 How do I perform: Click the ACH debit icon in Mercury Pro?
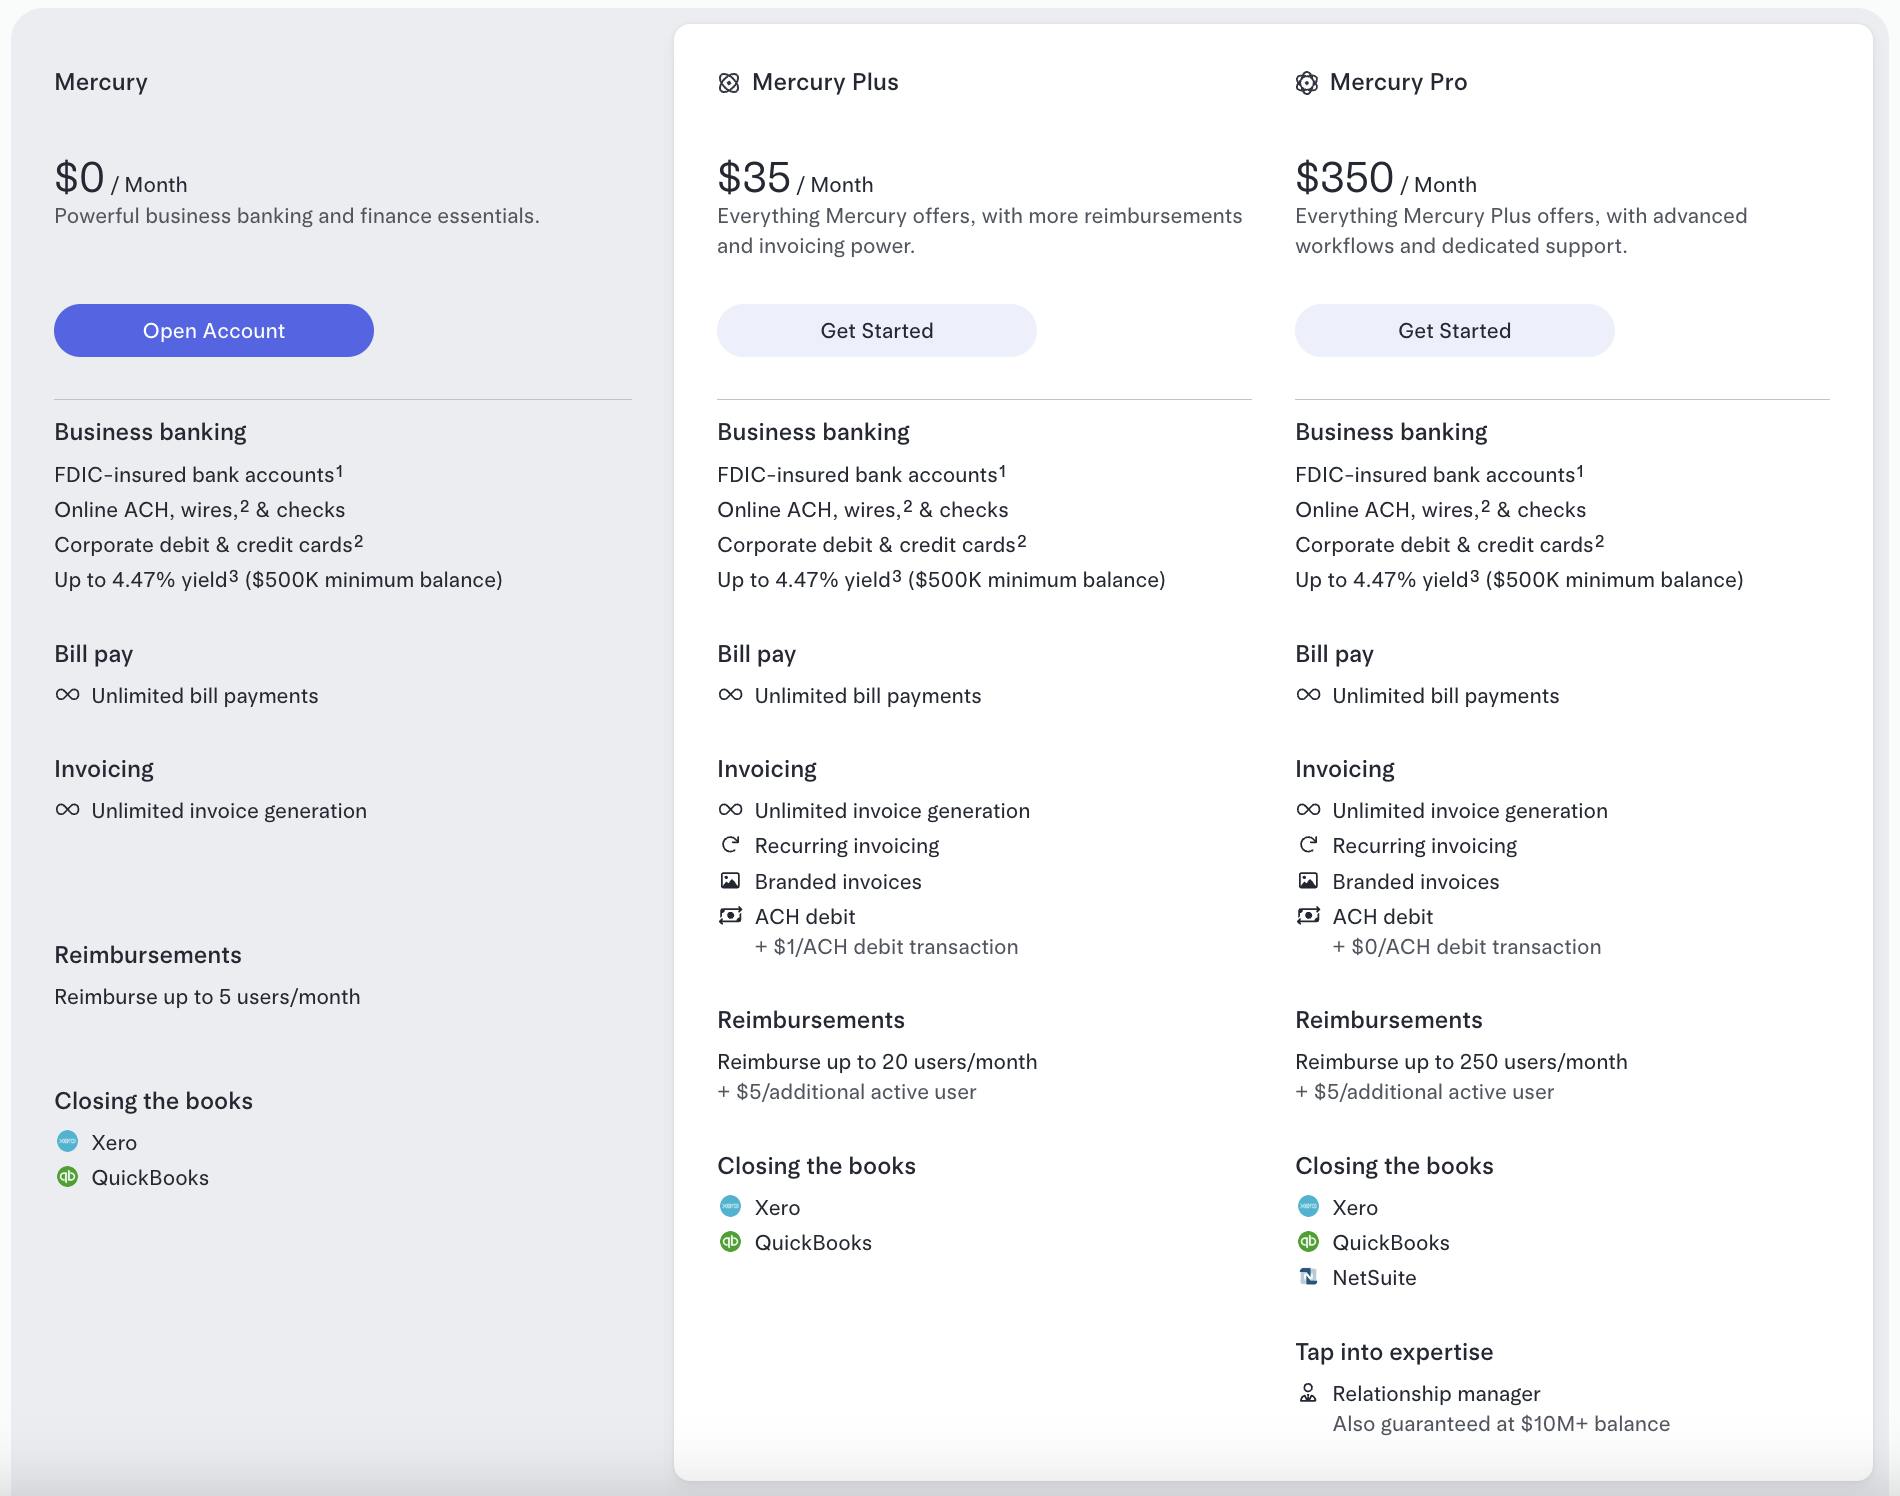coord(1307,916)
